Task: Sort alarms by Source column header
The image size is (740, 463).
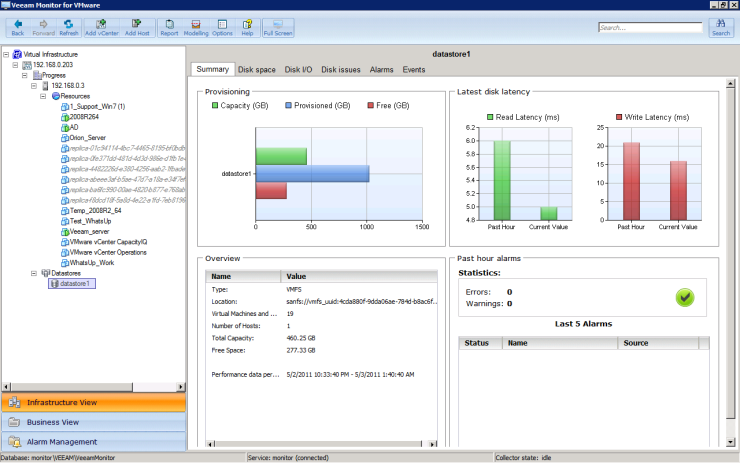Action: tap(658, 343)
